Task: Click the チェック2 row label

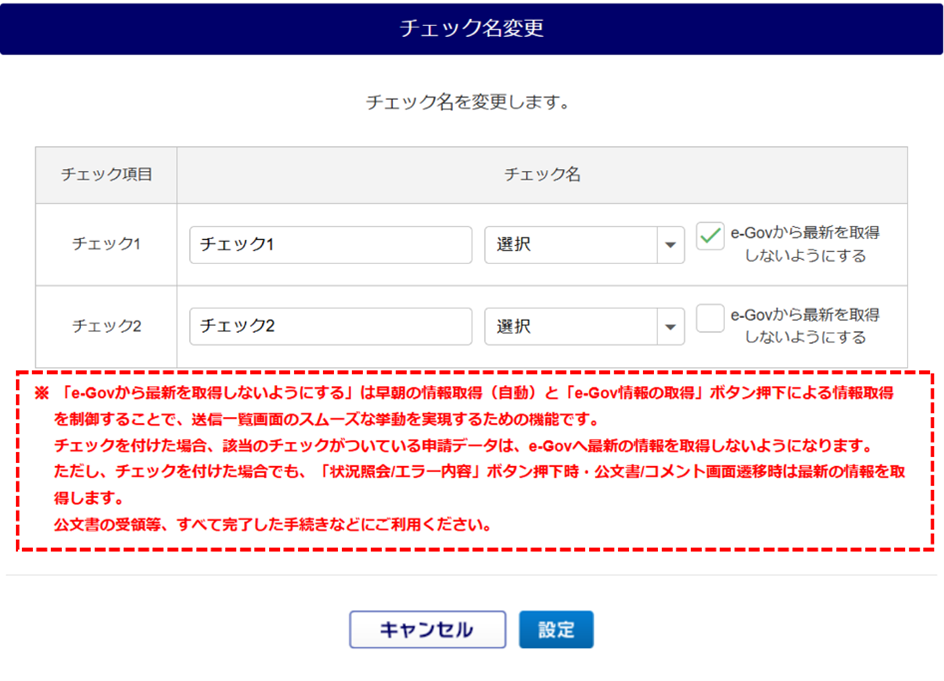Action: [x=107, y=326]
